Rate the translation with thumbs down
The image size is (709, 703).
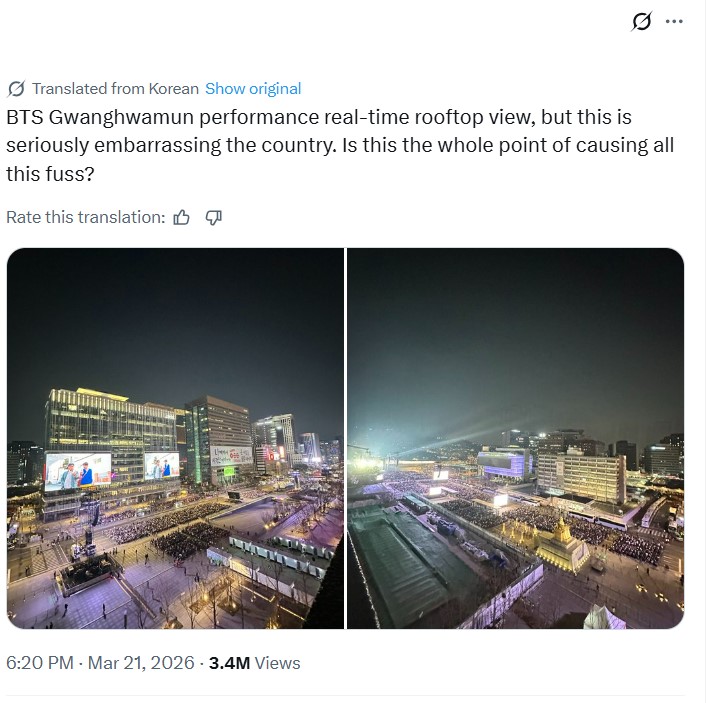coord(213,217)
